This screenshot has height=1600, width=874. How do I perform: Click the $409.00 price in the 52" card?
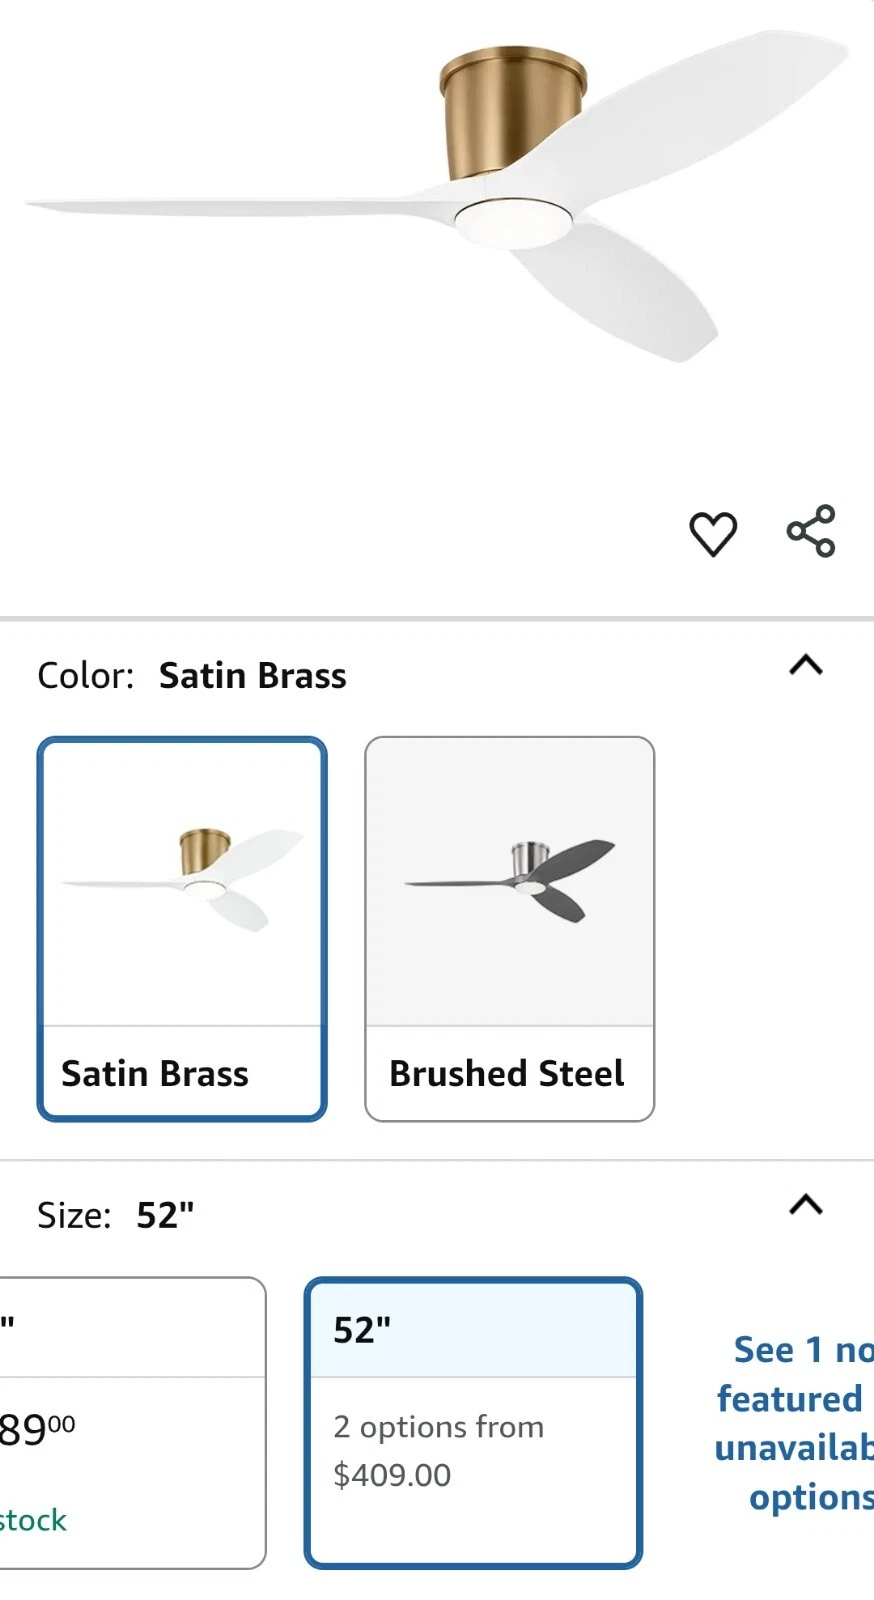pyautogui.click(x=392, y=1475)
